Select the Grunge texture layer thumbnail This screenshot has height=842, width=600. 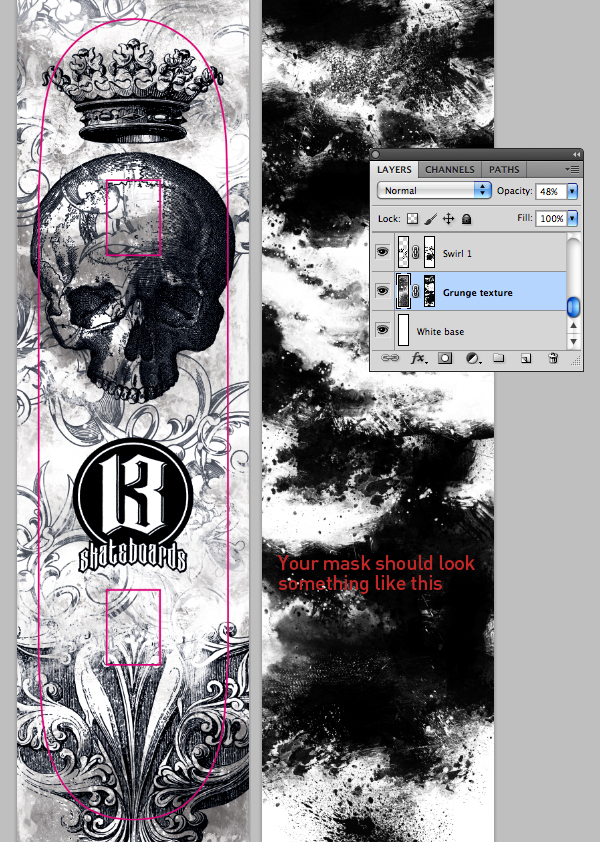tap(403, 291)
